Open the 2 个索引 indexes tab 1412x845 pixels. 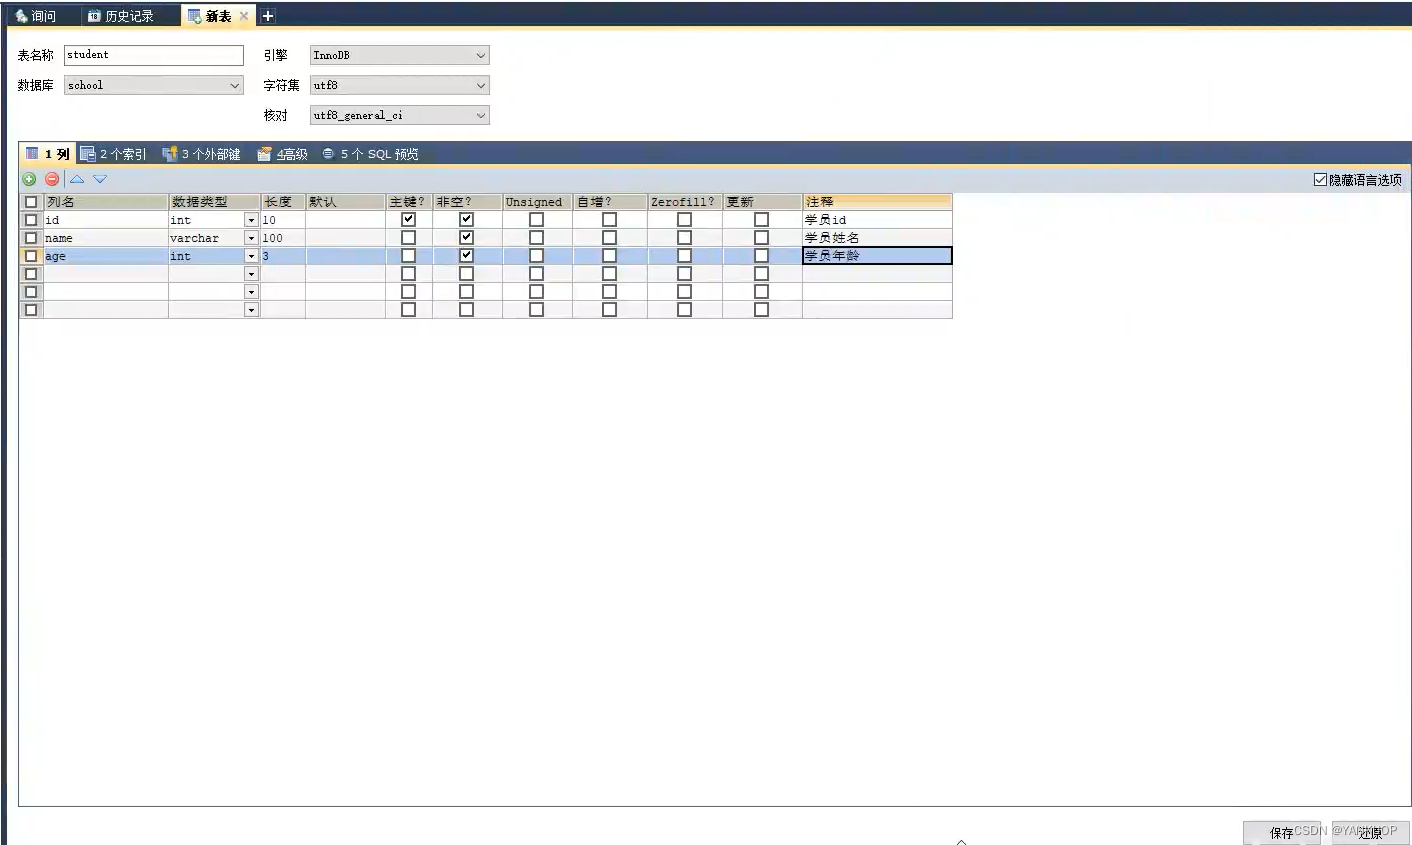point(113,154)
